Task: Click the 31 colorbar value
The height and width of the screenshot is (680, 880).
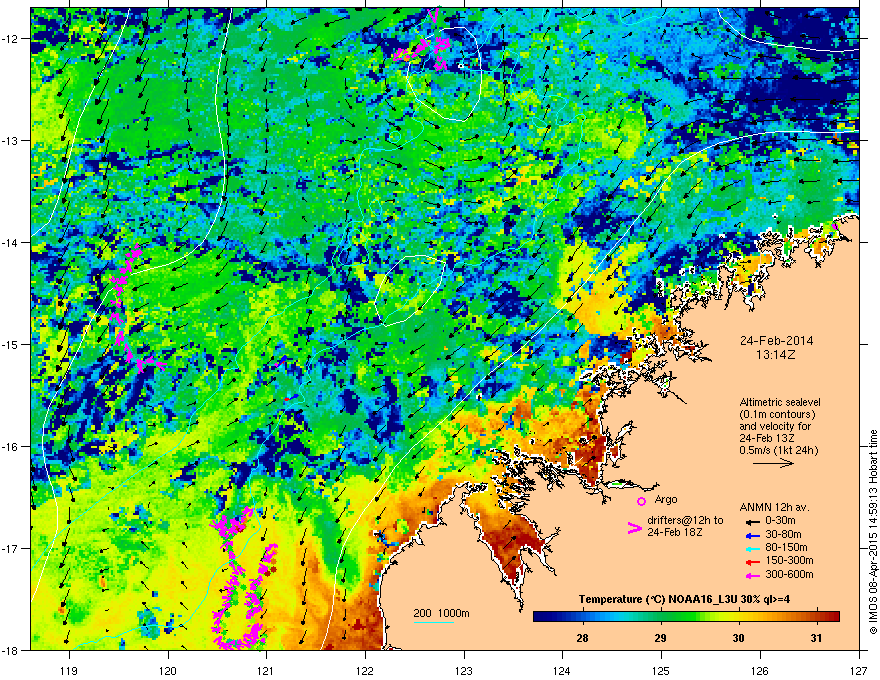Action: tap(817, 638)
